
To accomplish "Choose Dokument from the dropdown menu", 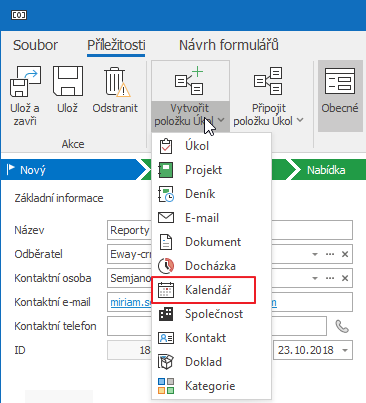I will (x=212, y=242).
